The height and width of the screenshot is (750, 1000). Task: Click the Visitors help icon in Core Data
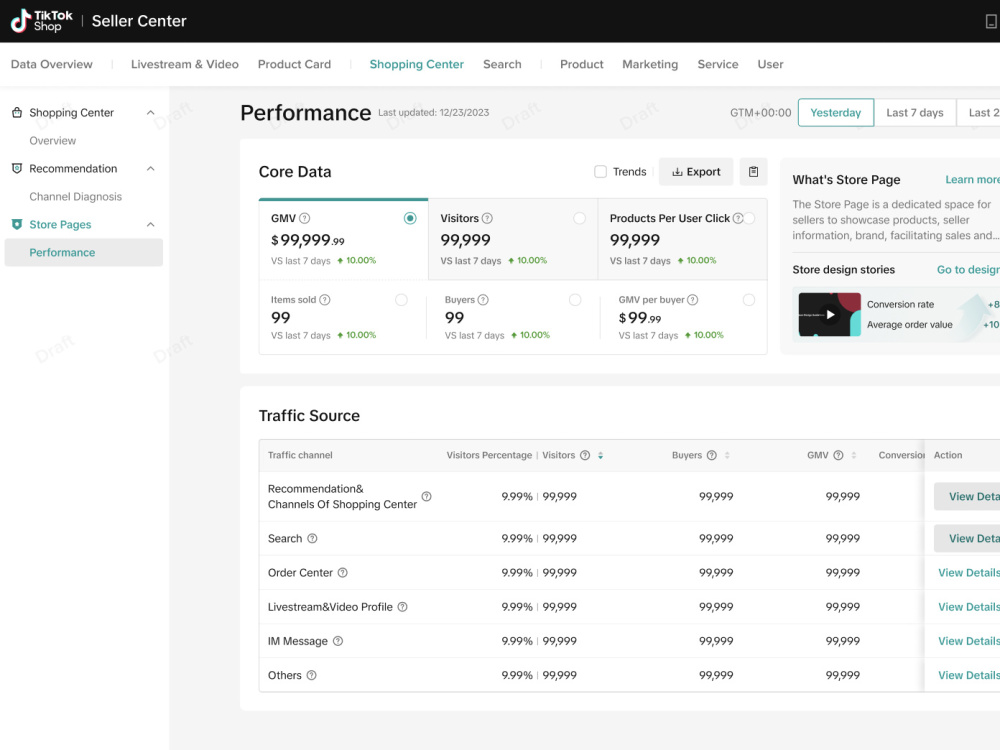(x=487, y=218)
